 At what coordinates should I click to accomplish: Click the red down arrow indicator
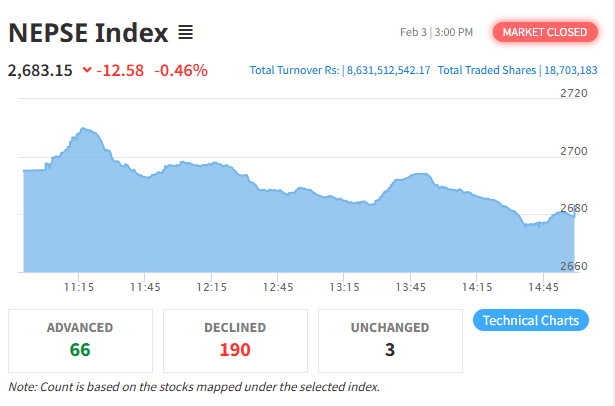88,70
